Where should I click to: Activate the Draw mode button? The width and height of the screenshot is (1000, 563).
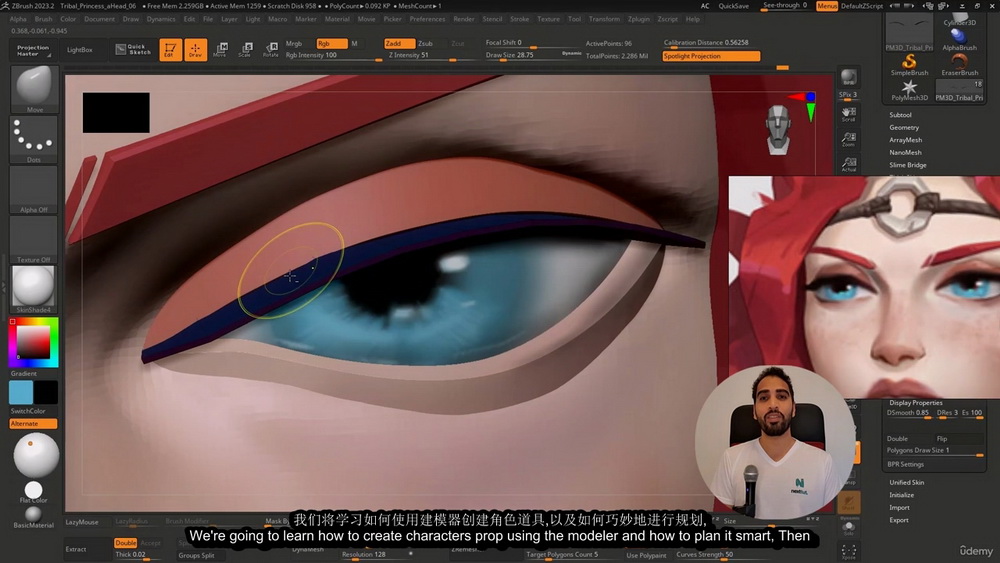(195, 49)
